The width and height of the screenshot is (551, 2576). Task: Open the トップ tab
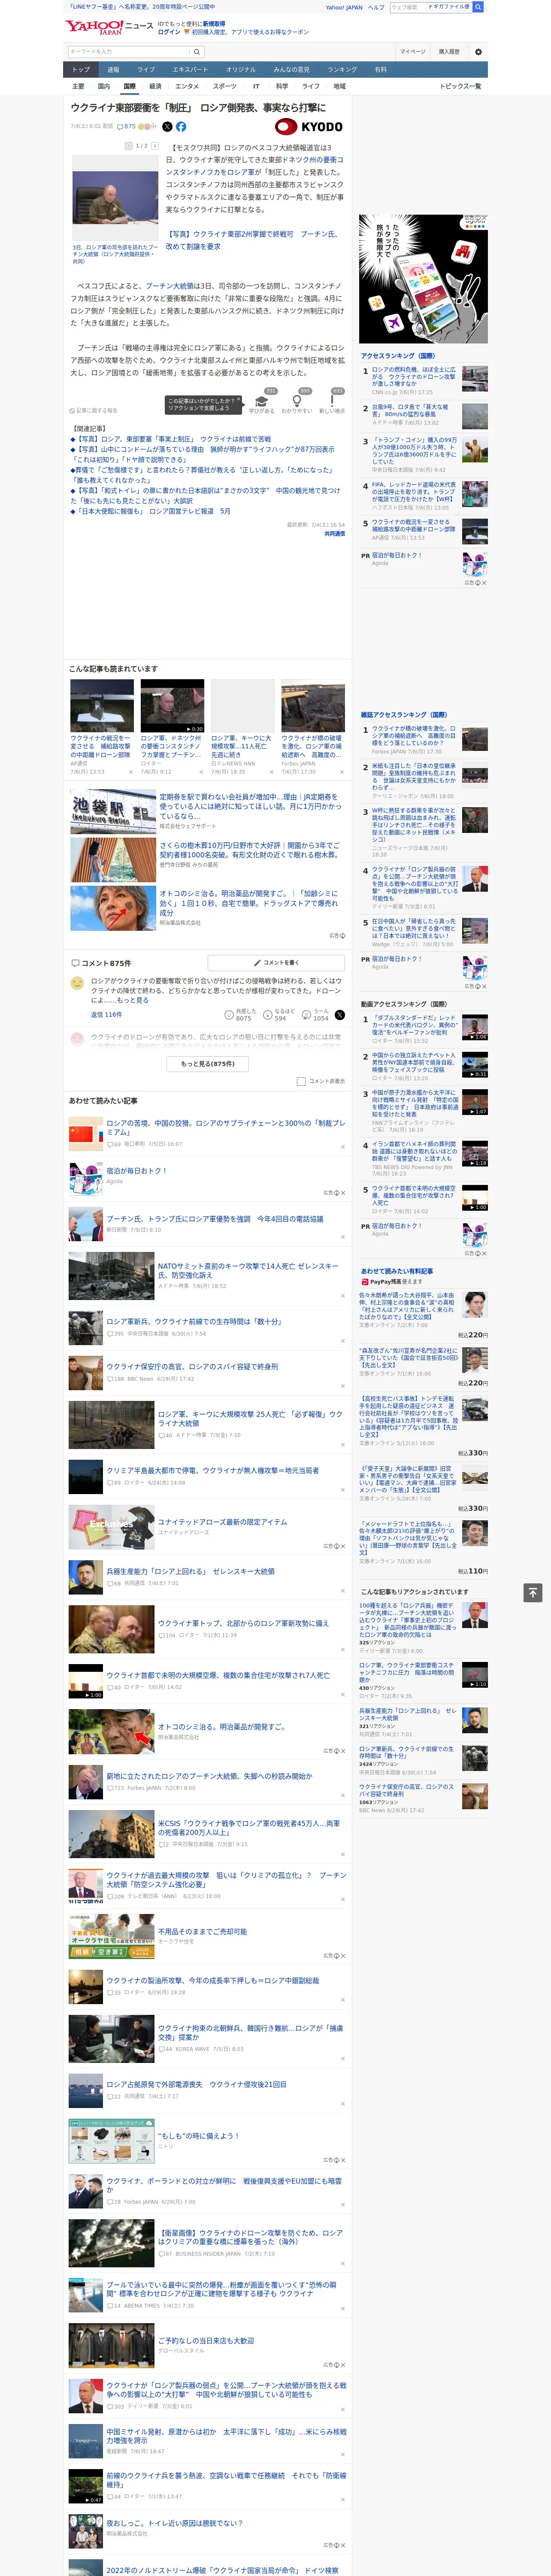click(x=81, y=70)
